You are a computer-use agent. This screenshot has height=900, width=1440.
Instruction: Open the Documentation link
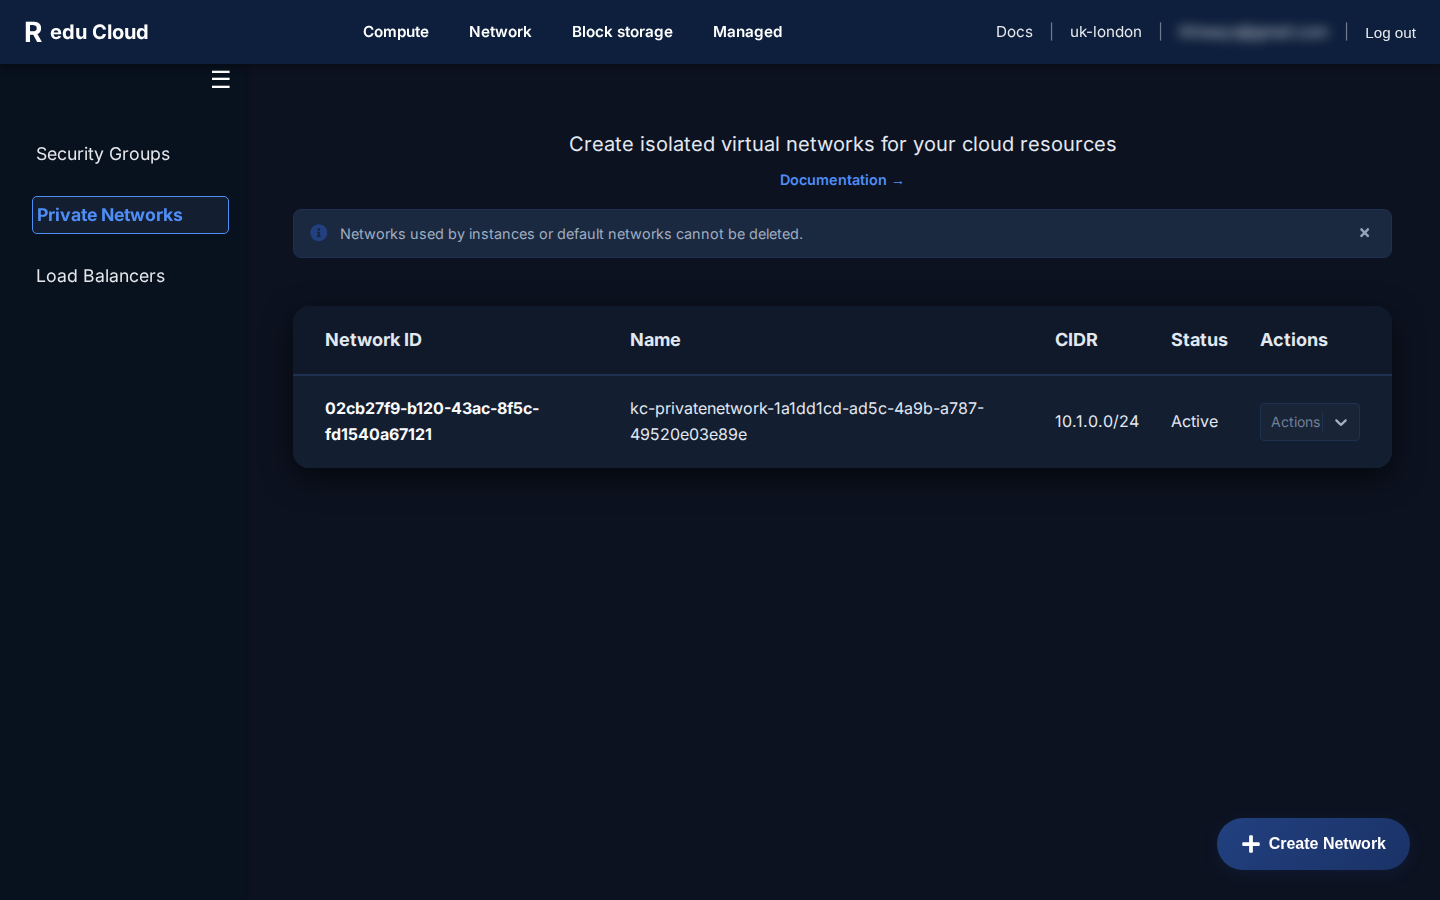click(841, 180)
